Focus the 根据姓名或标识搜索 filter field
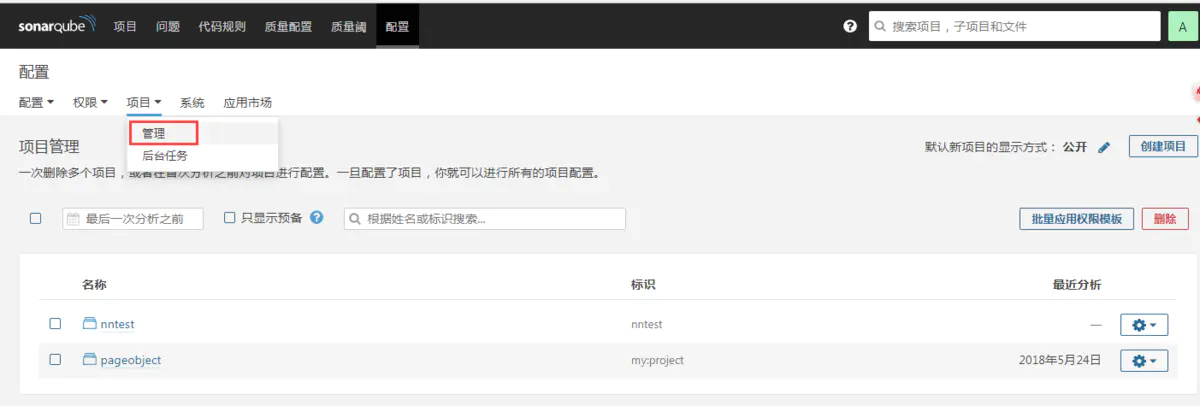The image size is (1200, 406). tap(485, 219)
